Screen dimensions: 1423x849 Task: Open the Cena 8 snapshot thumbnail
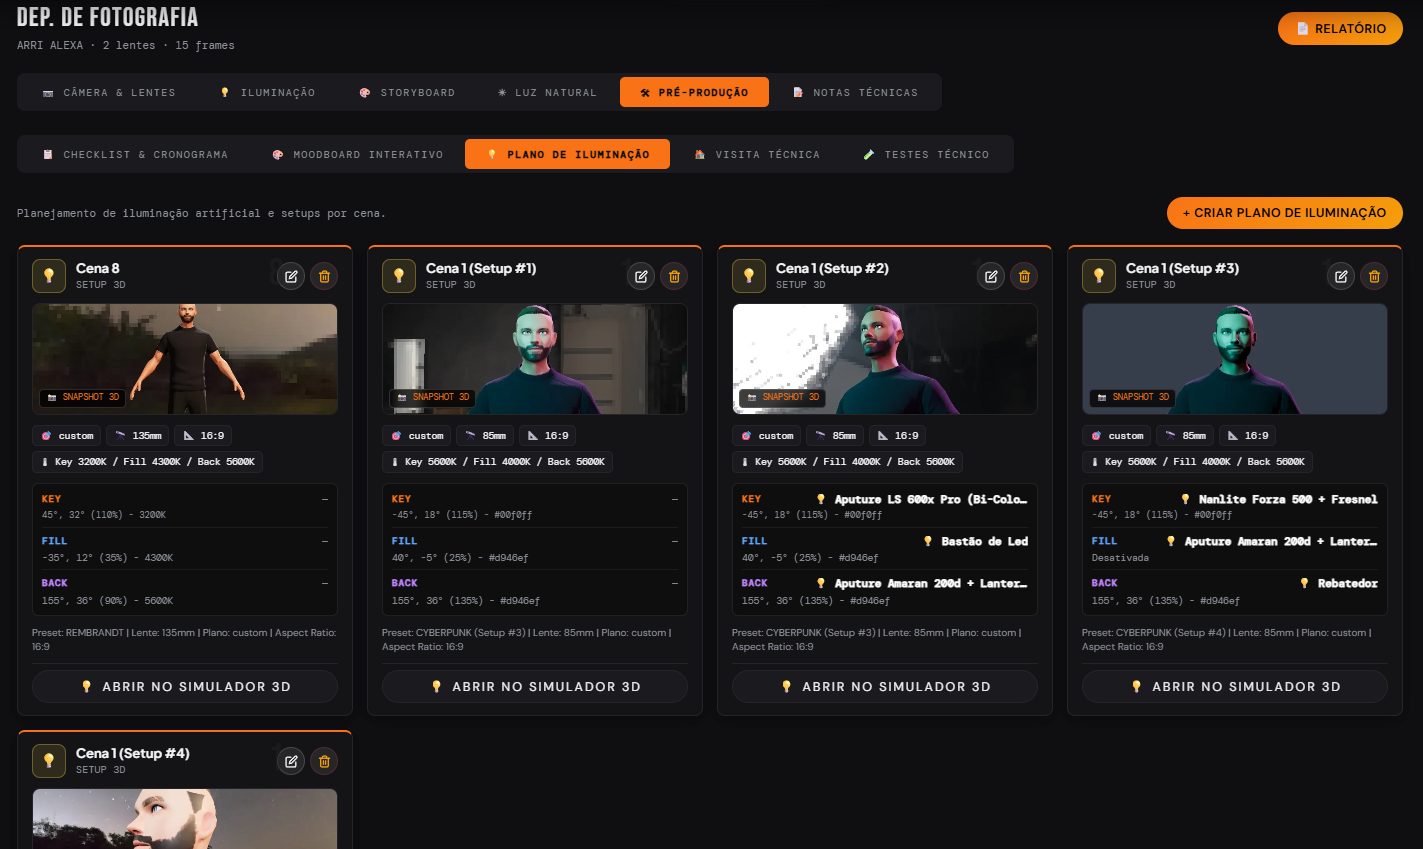click(x=185, y=359)
